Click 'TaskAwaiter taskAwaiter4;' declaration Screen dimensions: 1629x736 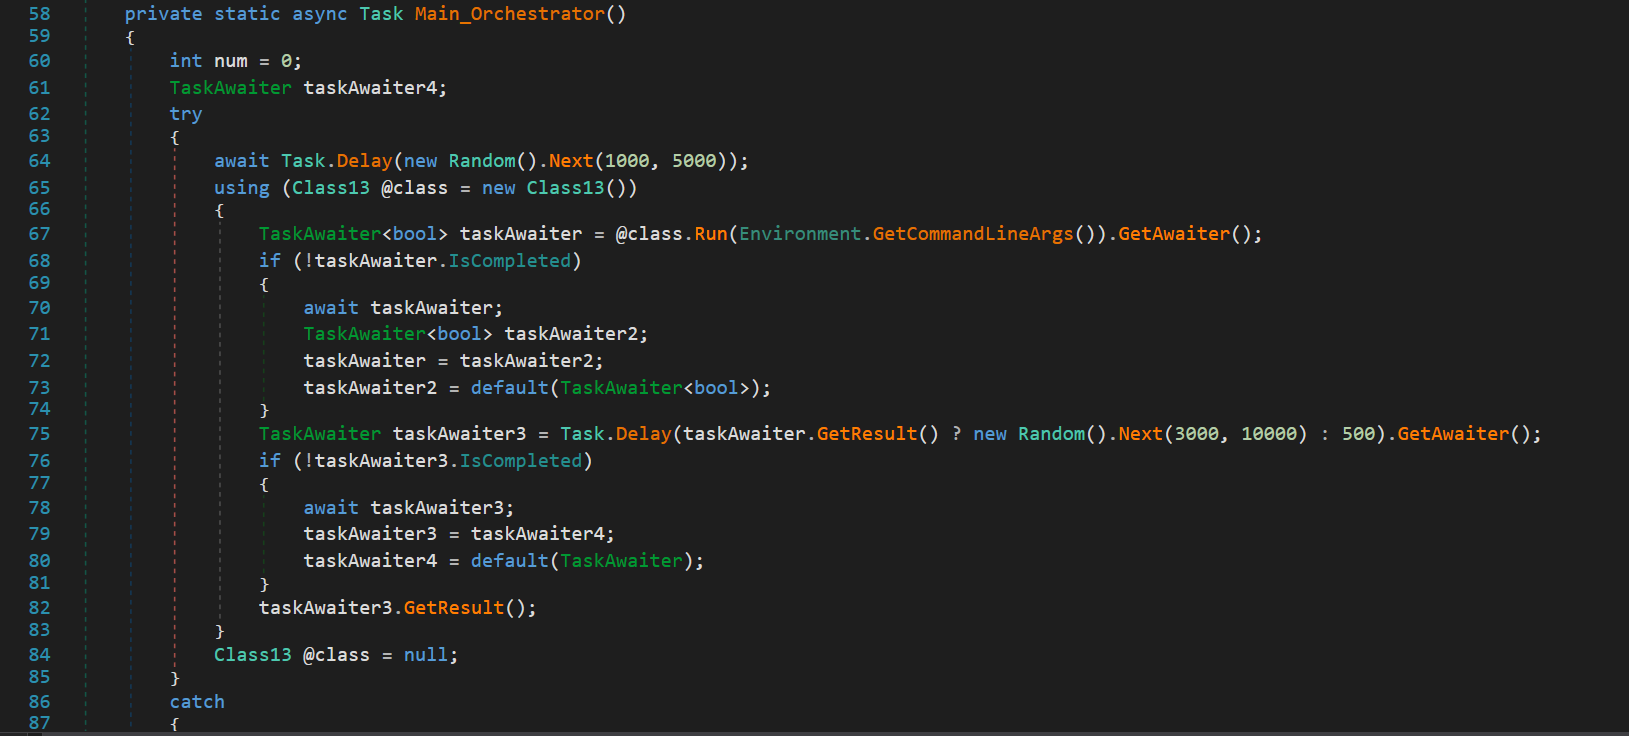(x=308, y=88)
